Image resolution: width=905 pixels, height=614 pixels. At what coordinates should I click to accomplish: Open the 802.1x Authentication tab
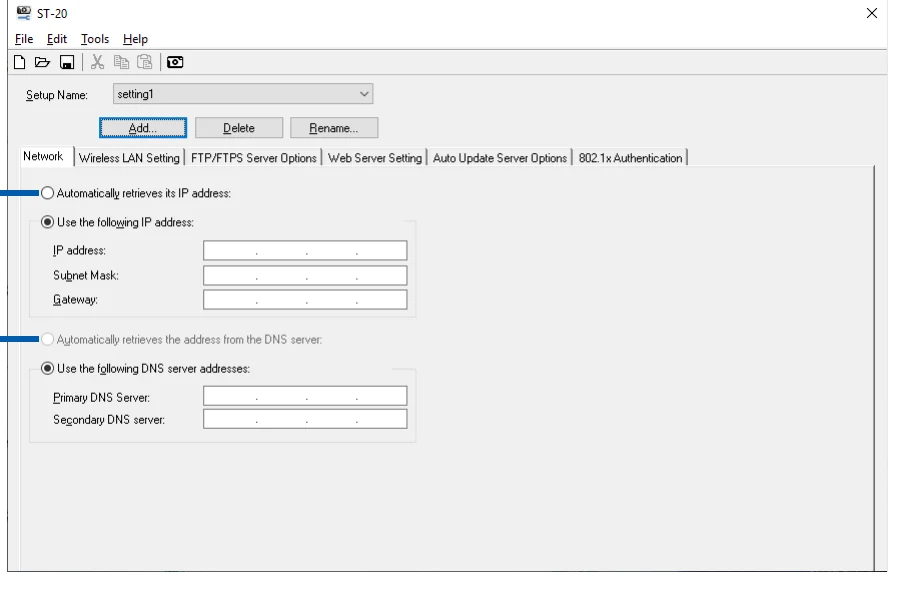click(x=630, y=158)
